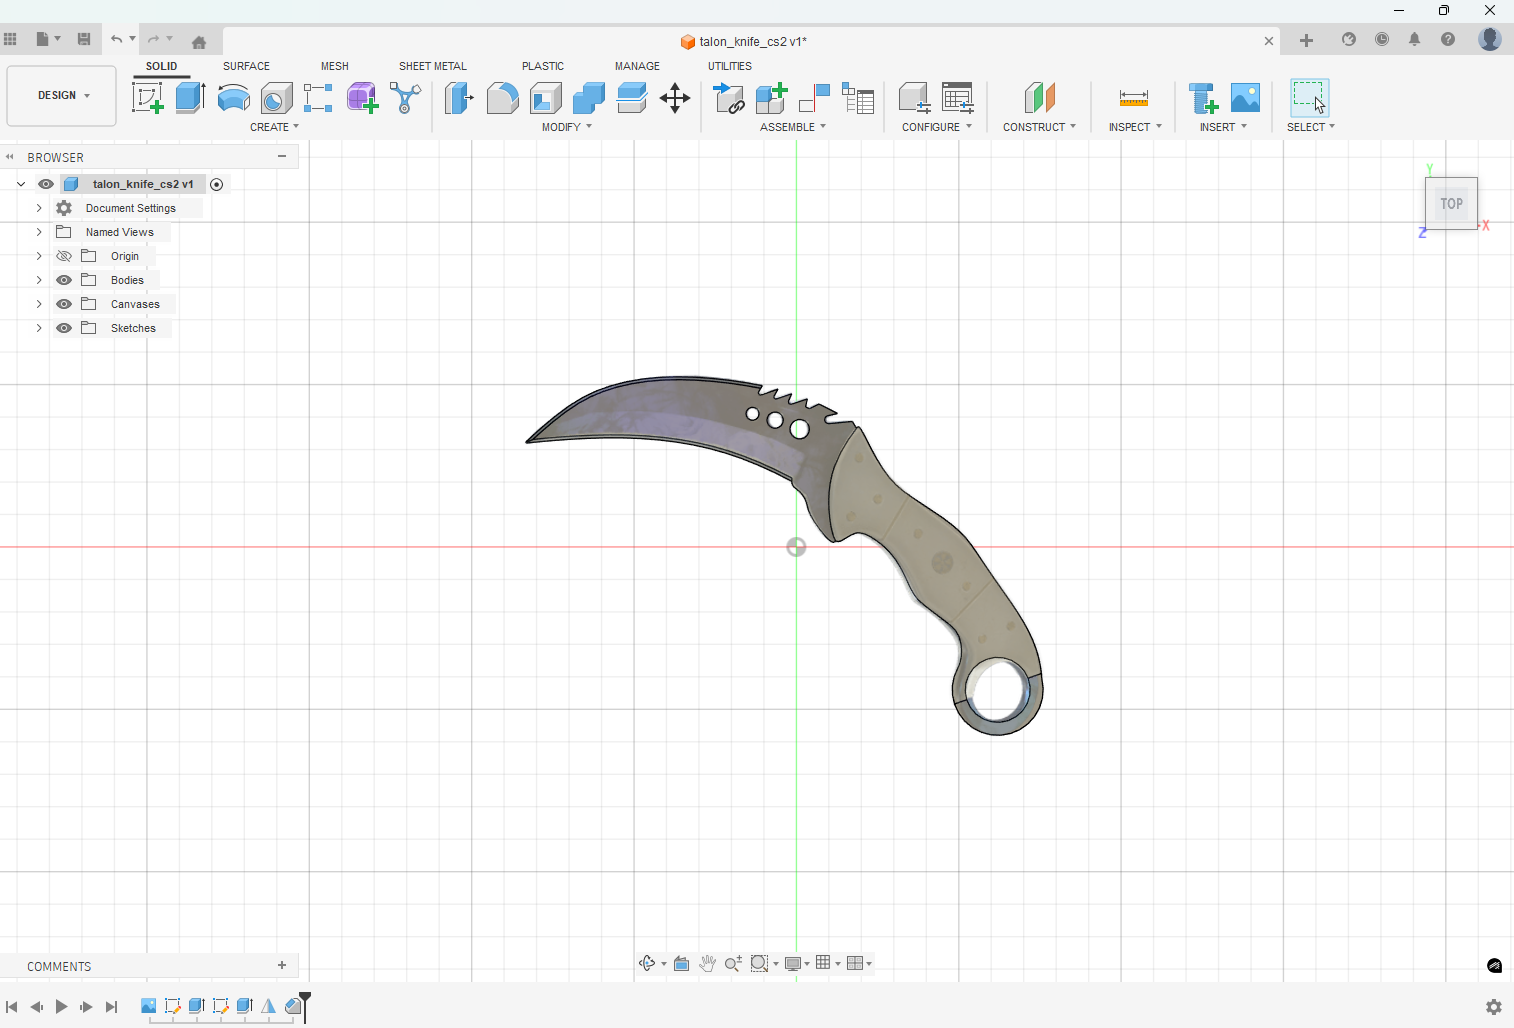Click the TOP face of view cube
The width and height of the screenshot is (1514, 1028).
coord(1451,204)
